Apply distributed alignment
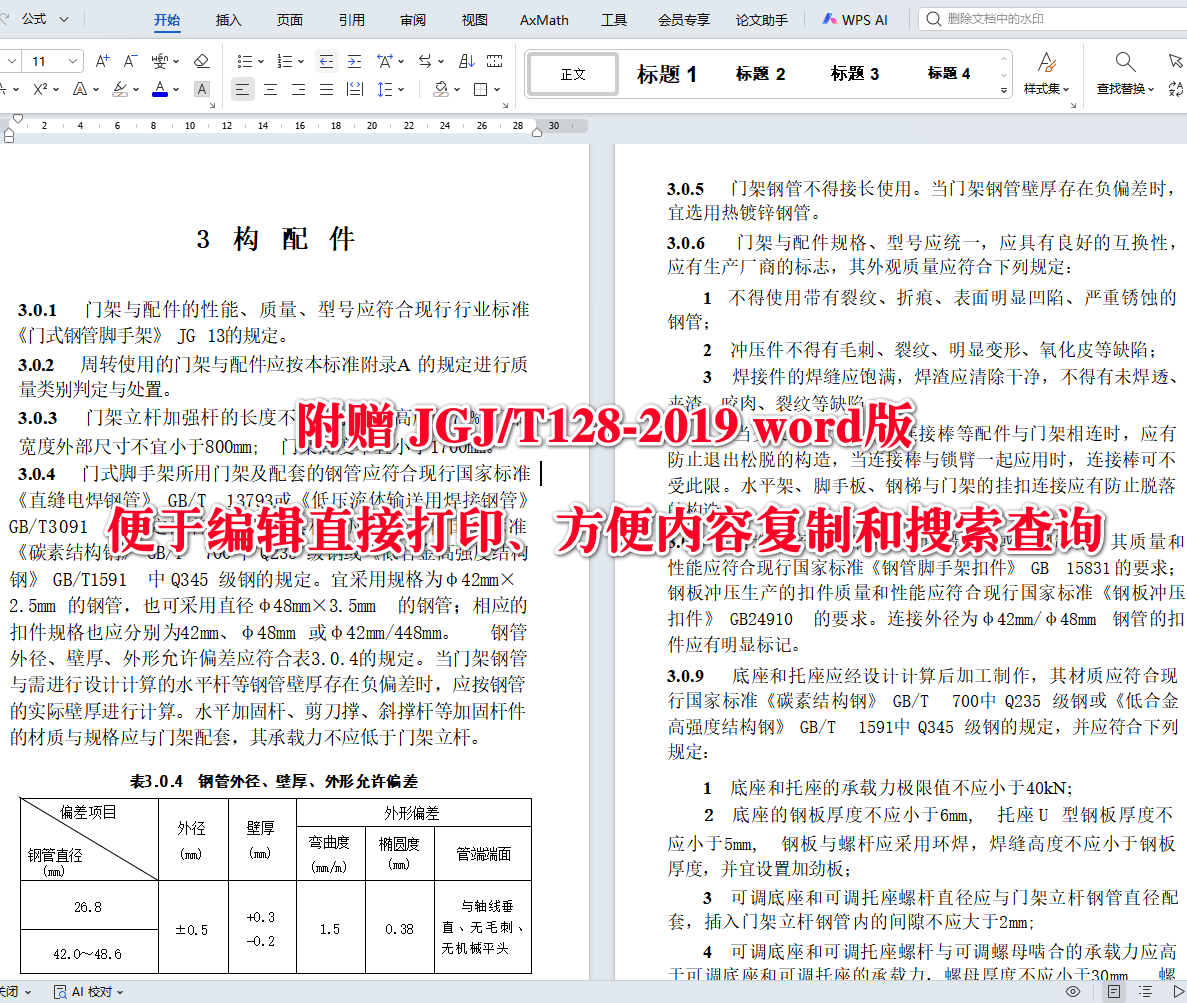Viewport: 1187px width, 1003px height. pyautogui.click(x=354, y=90)
